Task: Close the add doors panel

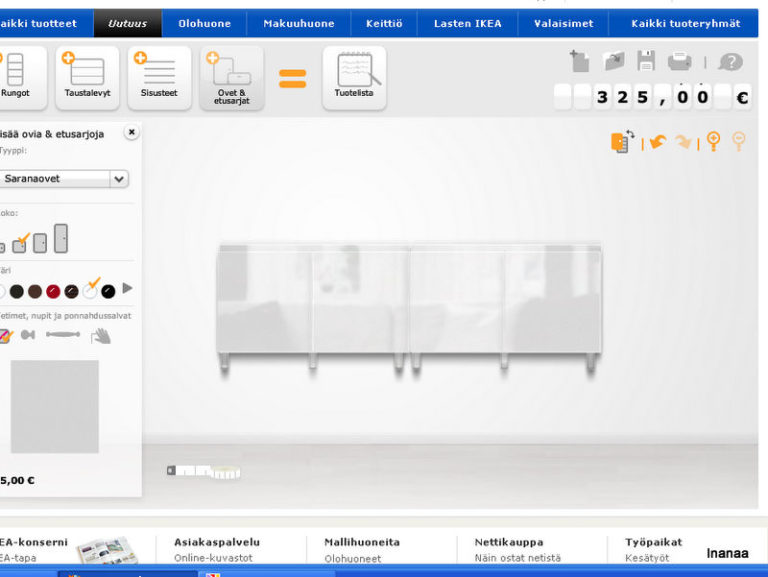Action: pos(131,132)
